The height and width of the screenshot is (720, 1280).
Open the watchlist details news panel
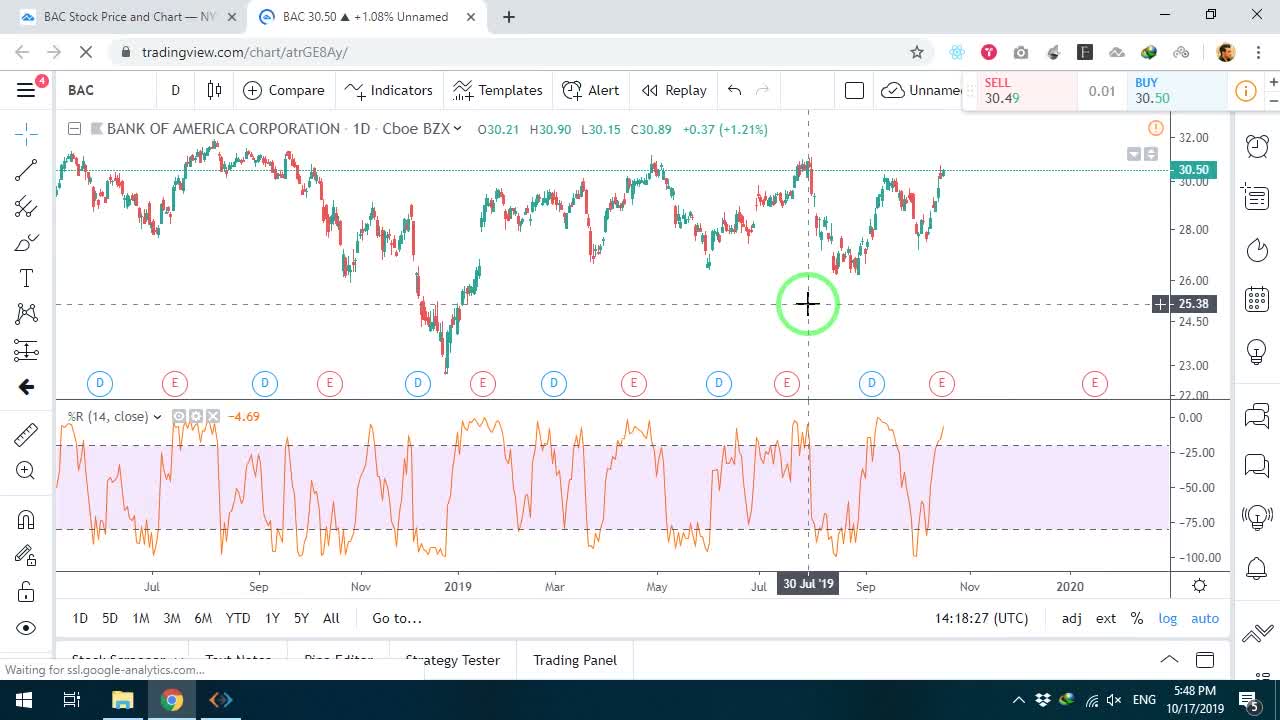1257,197
